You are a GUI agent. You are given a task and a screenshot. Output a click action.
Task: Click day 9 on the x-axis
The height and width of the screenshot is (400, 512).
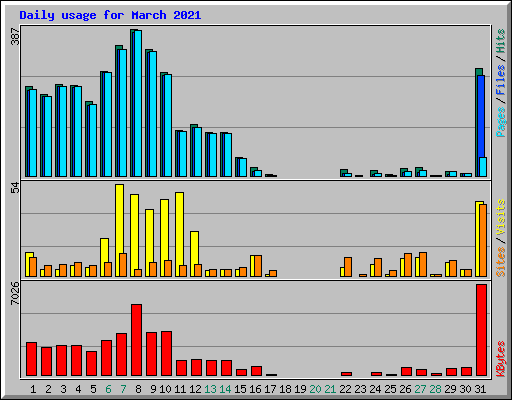(153, 389)
